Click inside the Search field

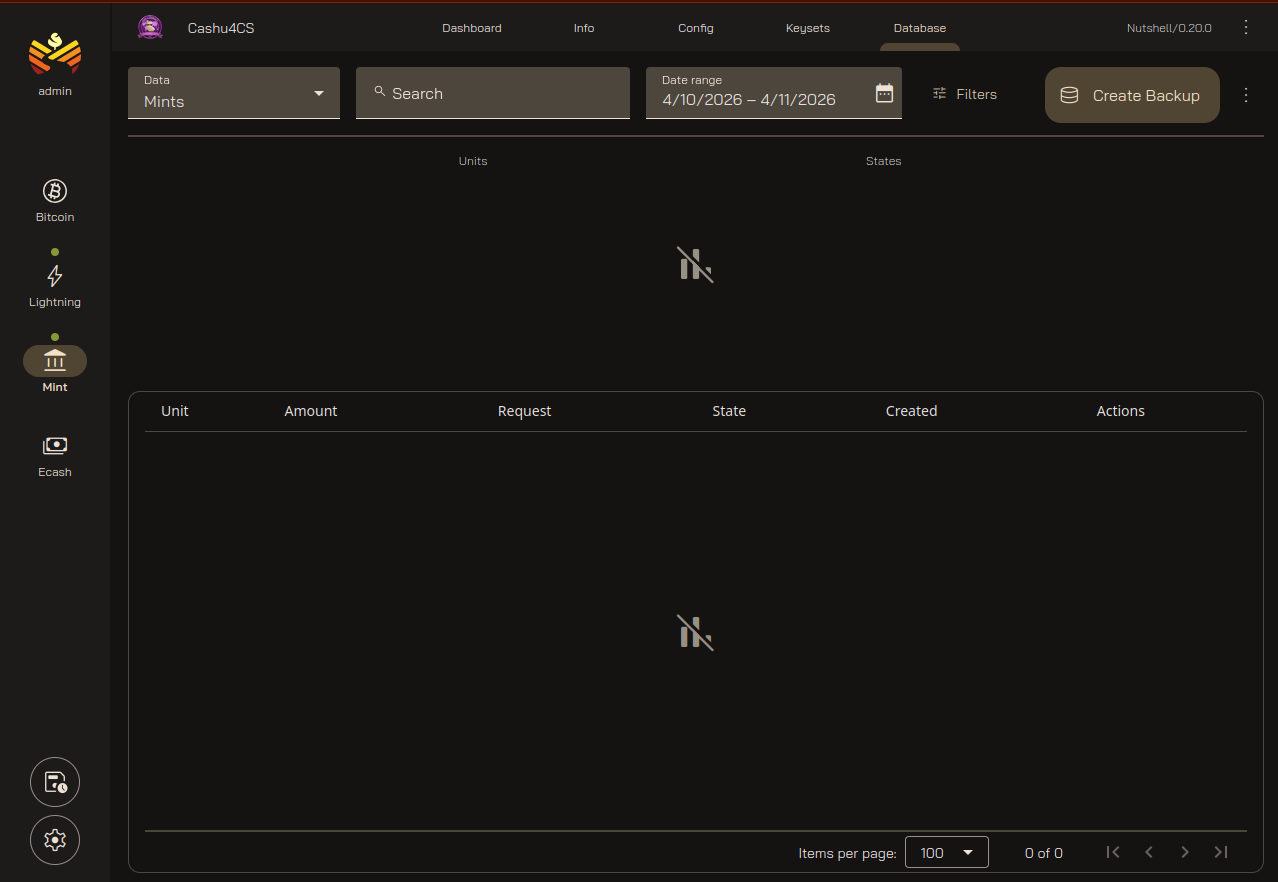(492, 93)
